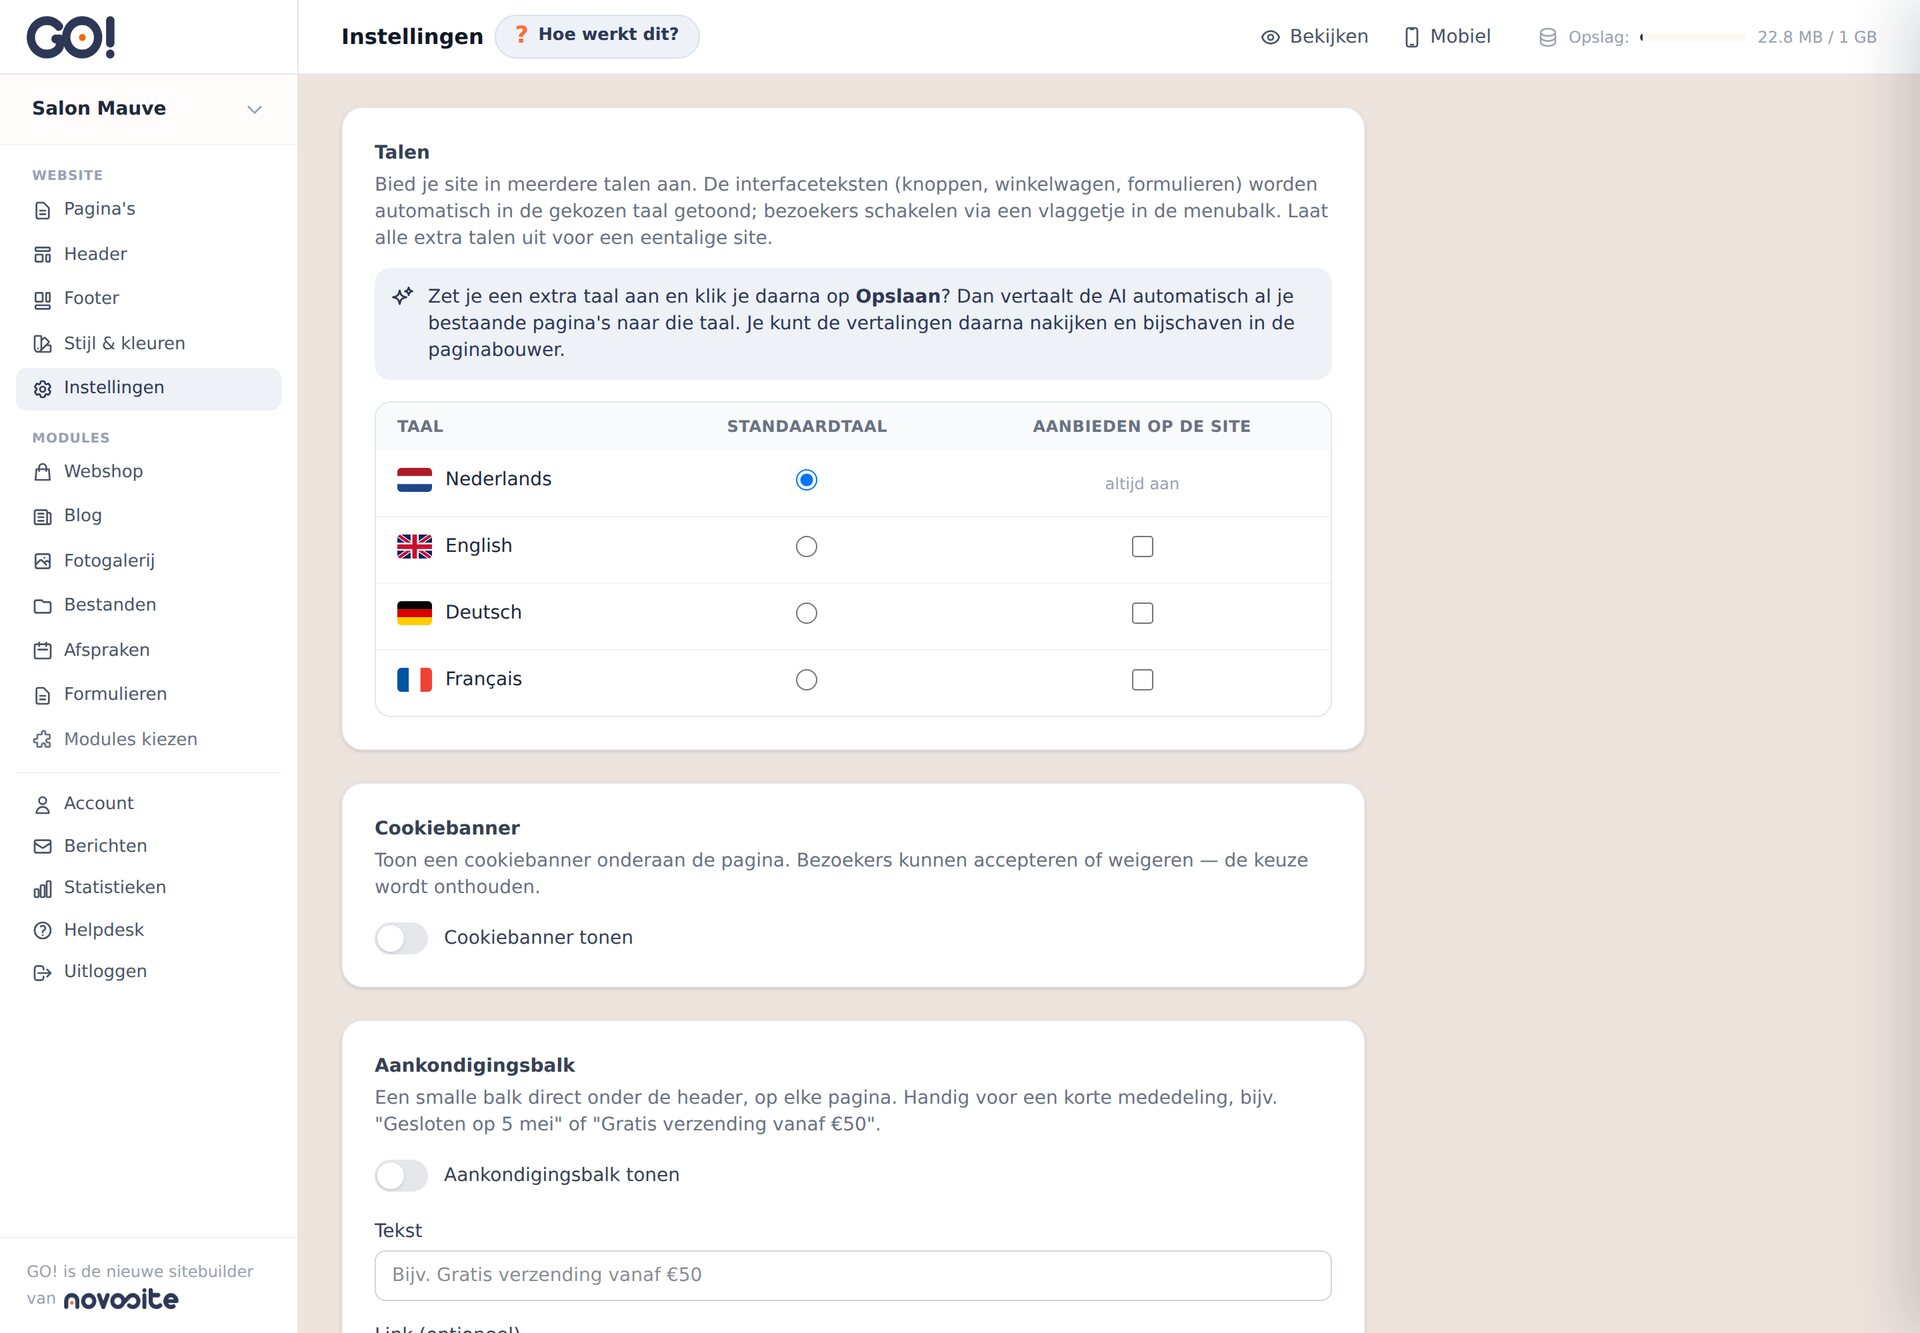
Task: Click the Deutsch flag icon
Action: 414,613
